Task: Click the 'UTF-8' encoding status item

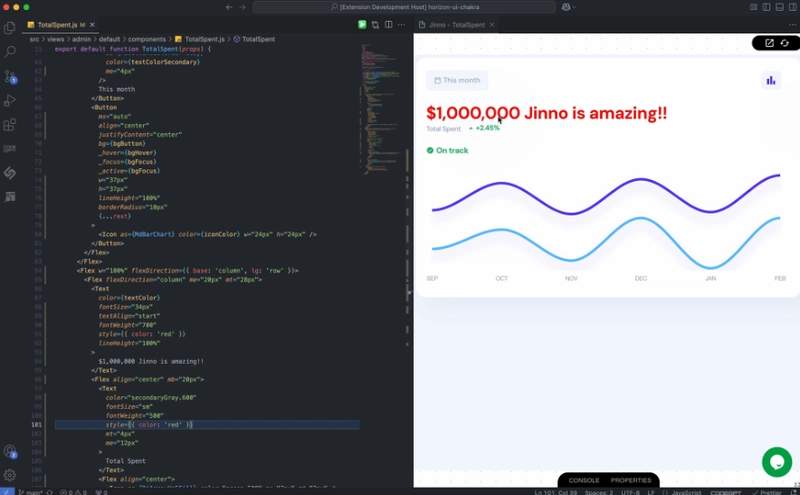Action: (x=630, y=492)
